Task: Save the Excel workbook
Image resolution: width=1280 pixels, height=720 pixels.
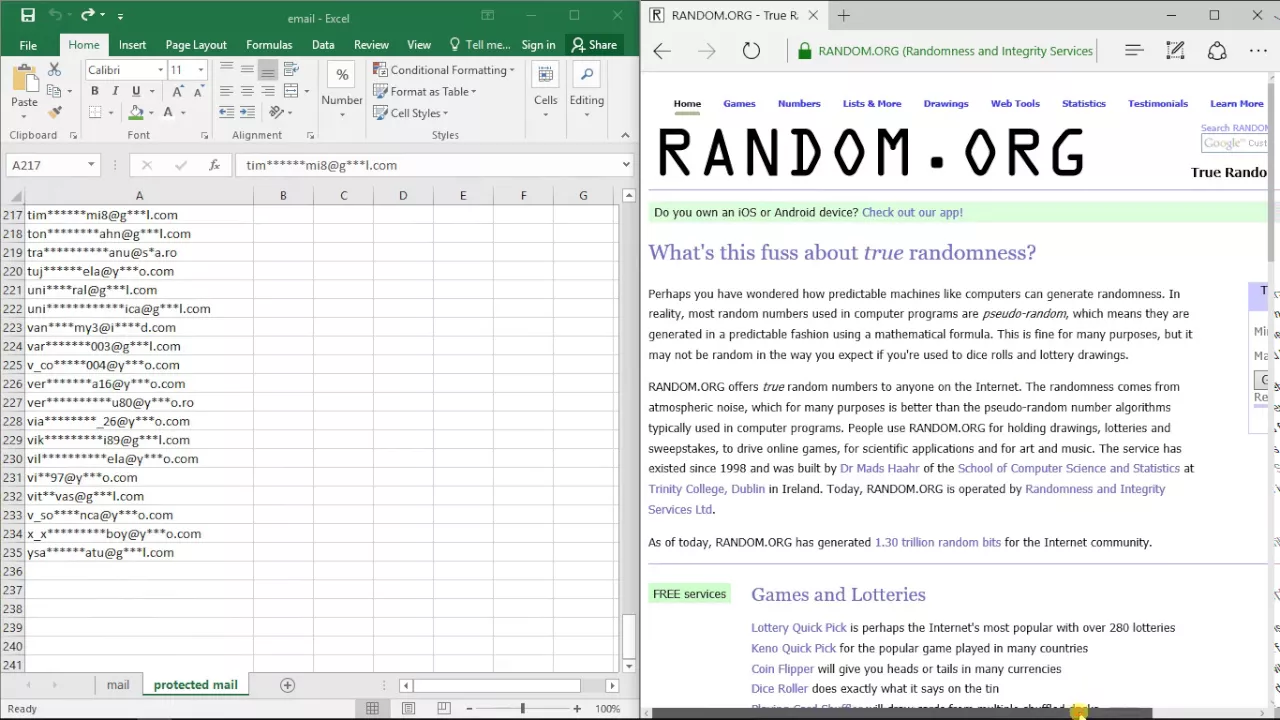Action: pyautogui.click(x=28, y=15)
